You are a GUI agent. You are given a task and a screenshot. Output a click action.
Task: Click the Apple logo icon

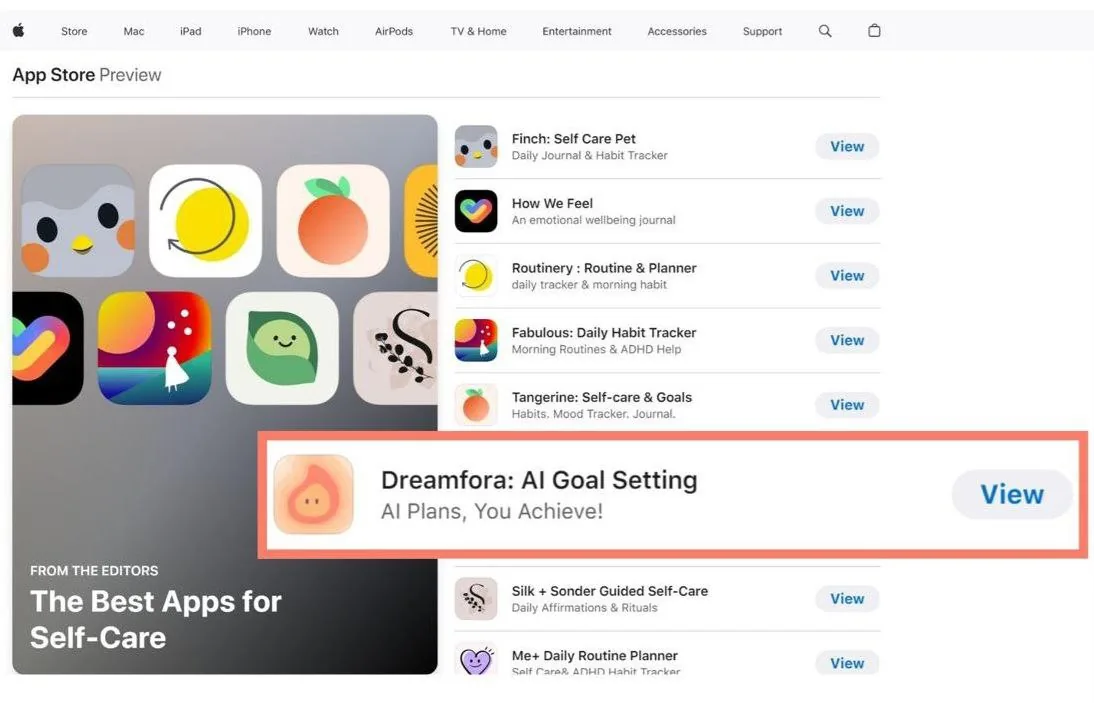[x=19, y=30]
